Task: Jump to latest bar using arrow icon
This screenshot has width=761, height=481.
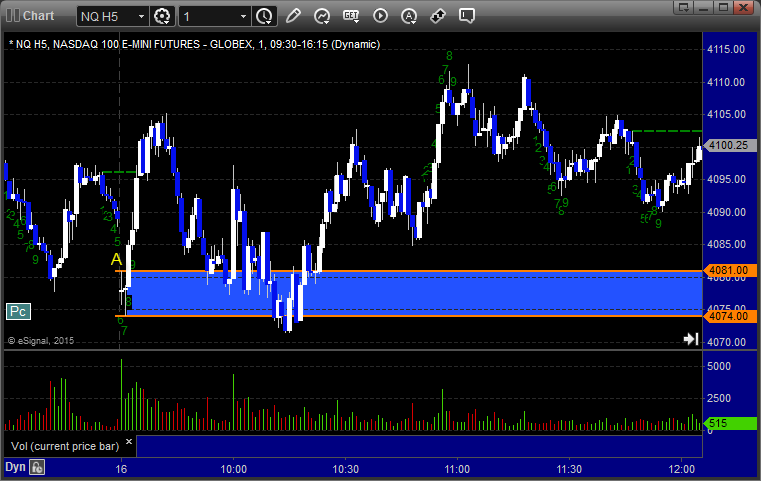Action: click(690, 339)
